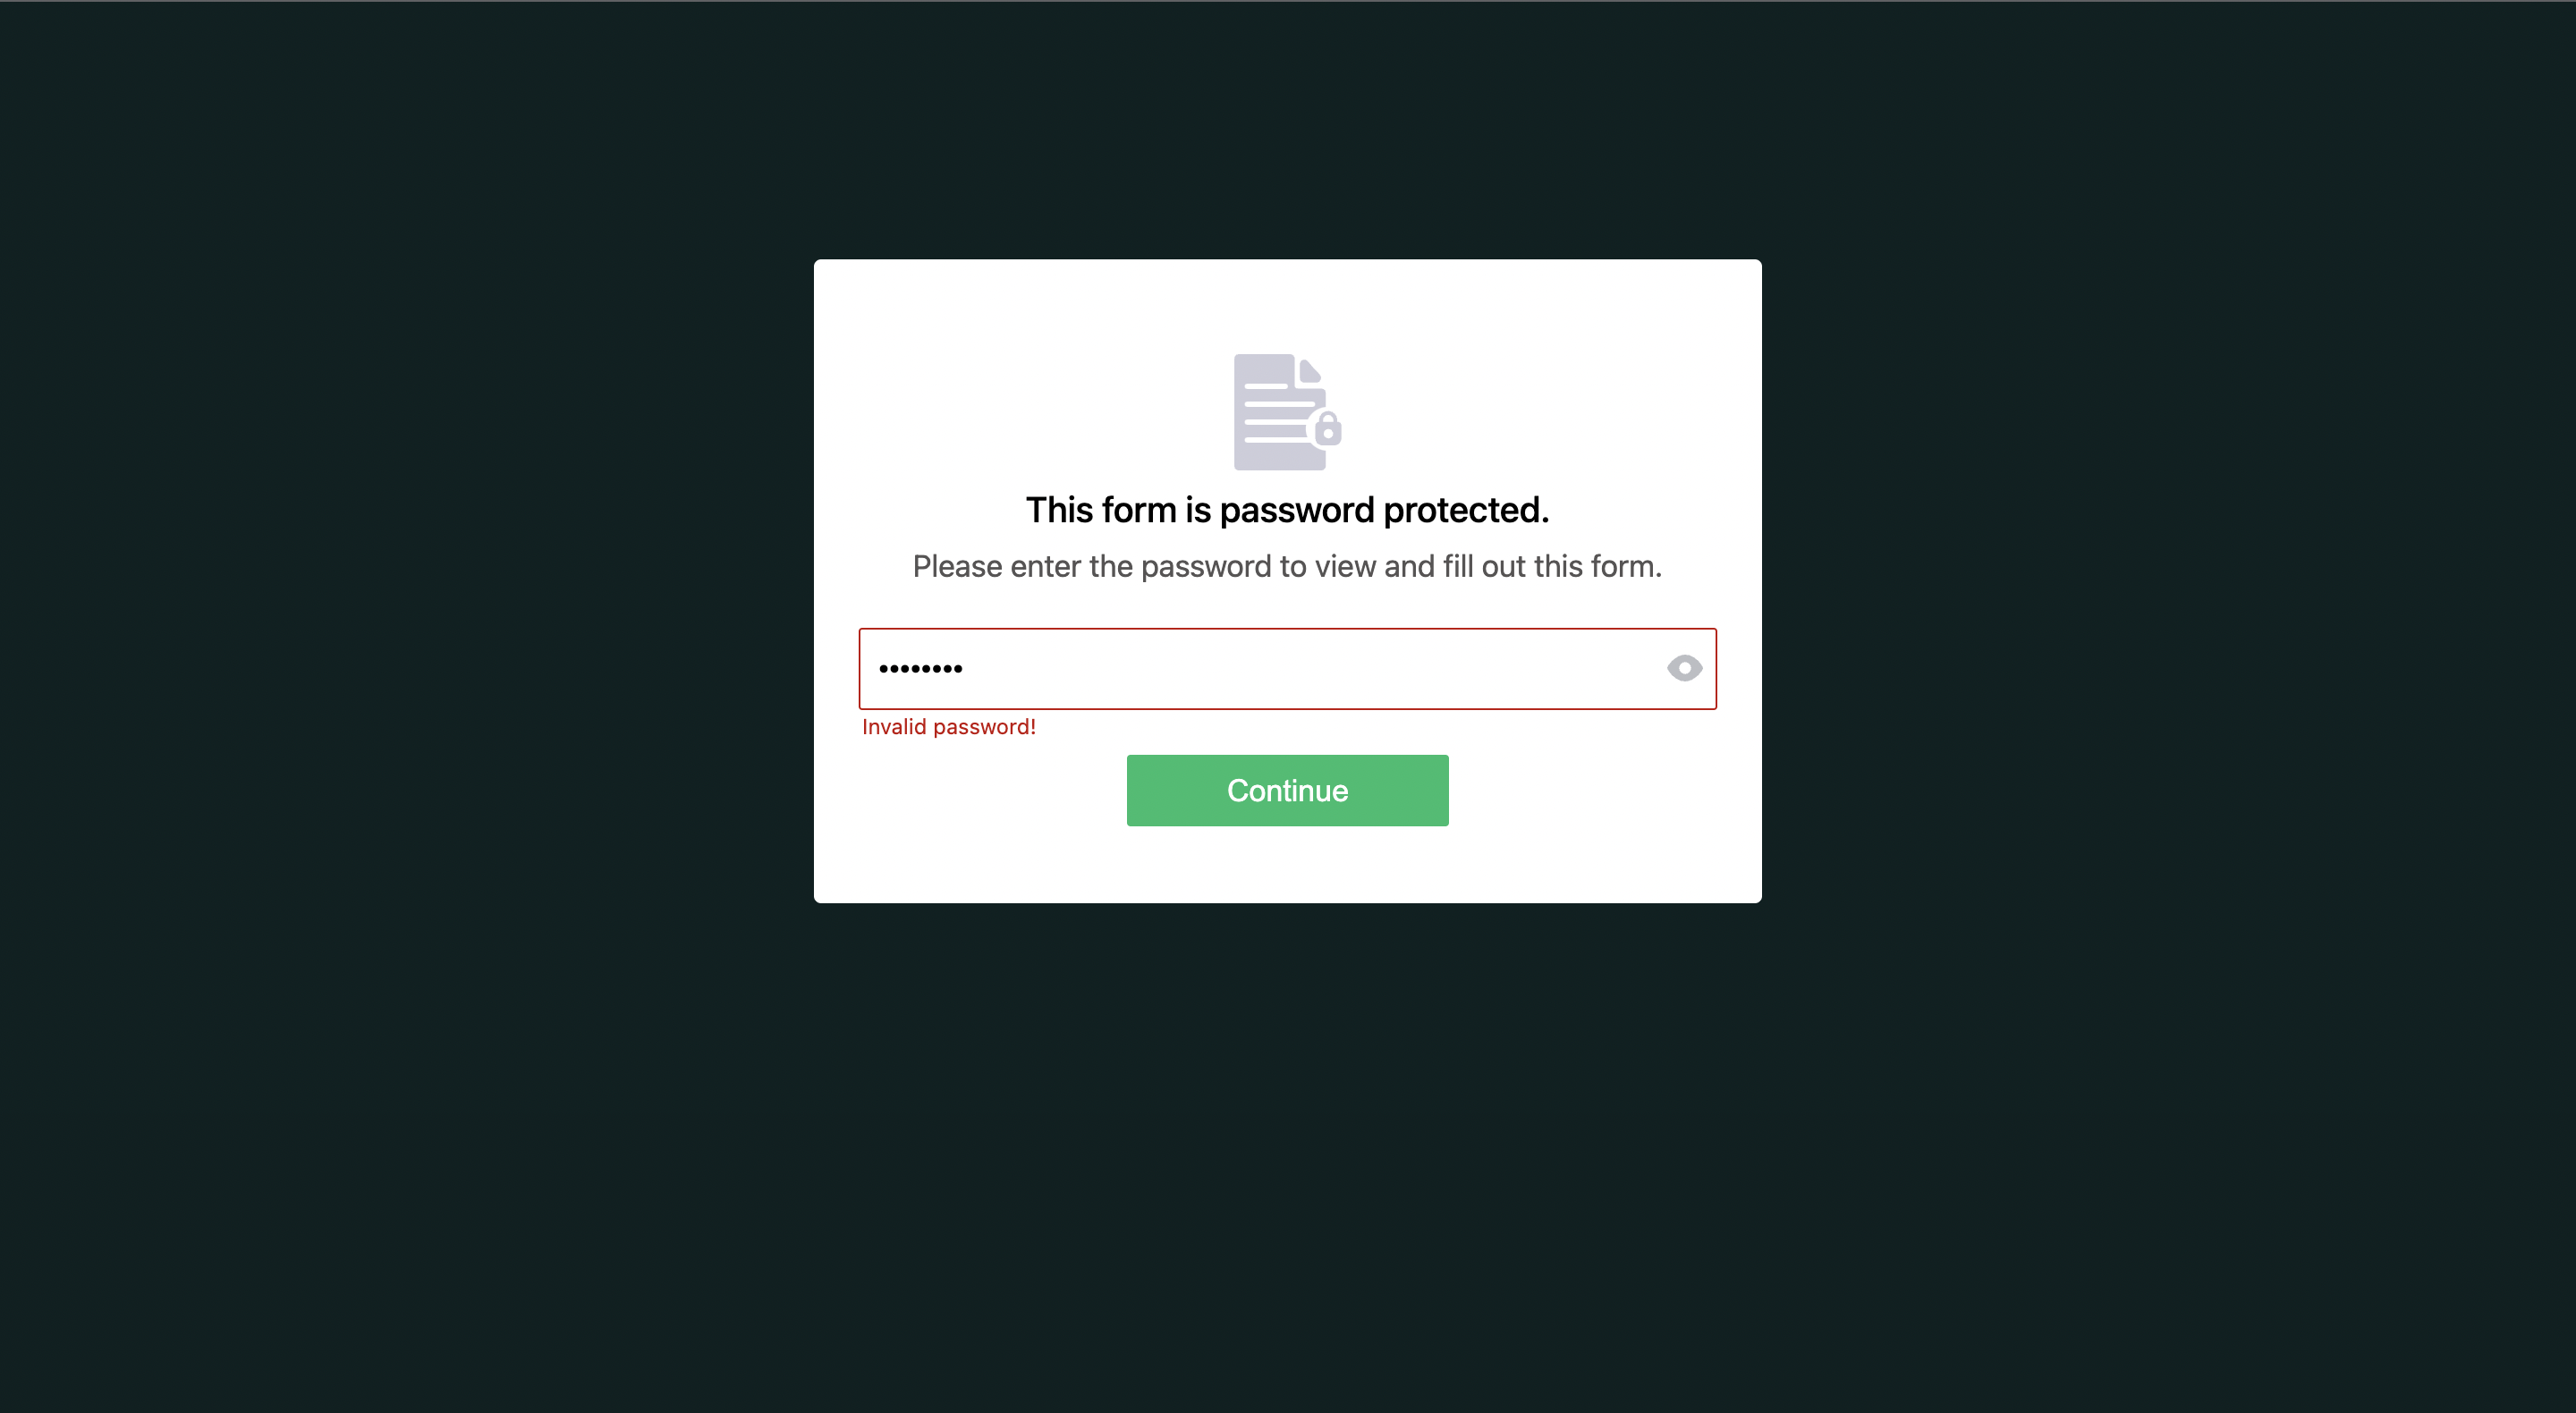Click the dark area above the dialog card
This screenshot has height=1413, width=2576.
pyautogui.click(x=1287, y=130)
